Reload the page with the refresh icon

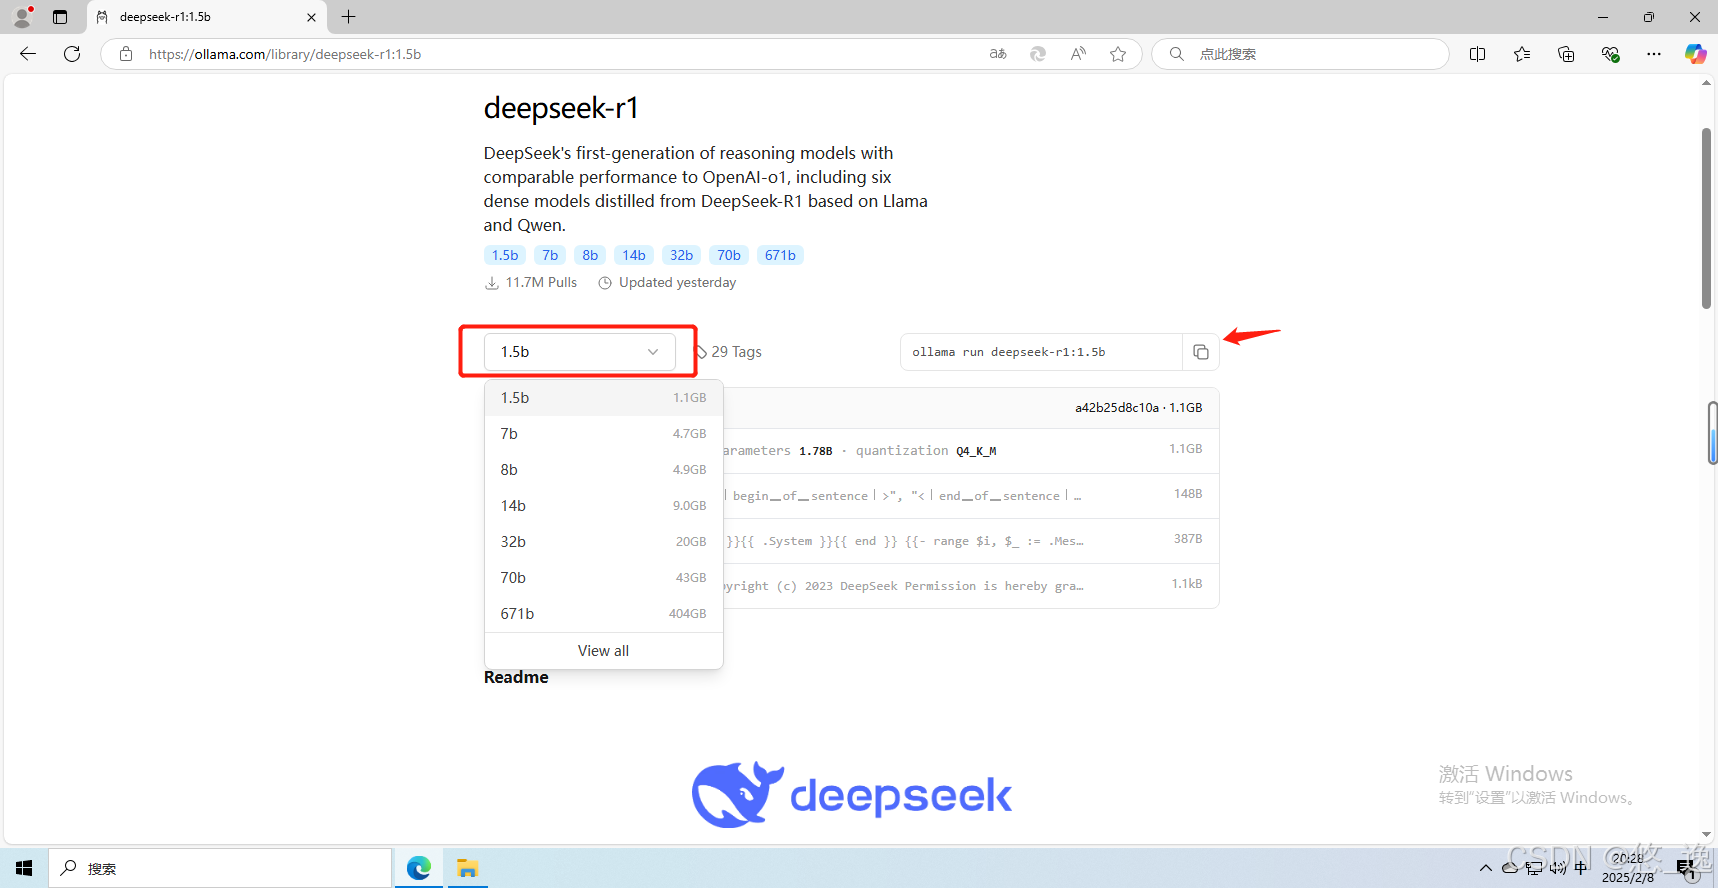(x=72, y=54)
